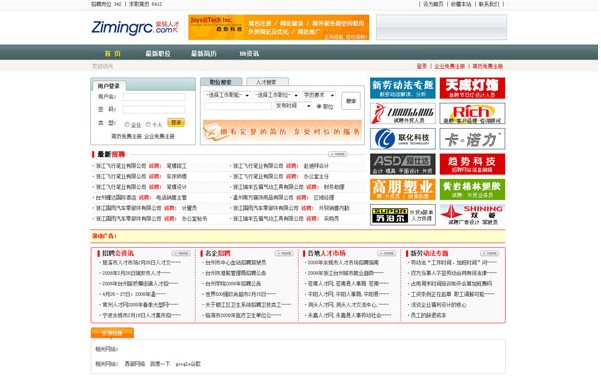This screenshot has height=380, width=601.
Task: Click 企业免费注册 in top right bar
Action: click(450, 66)
